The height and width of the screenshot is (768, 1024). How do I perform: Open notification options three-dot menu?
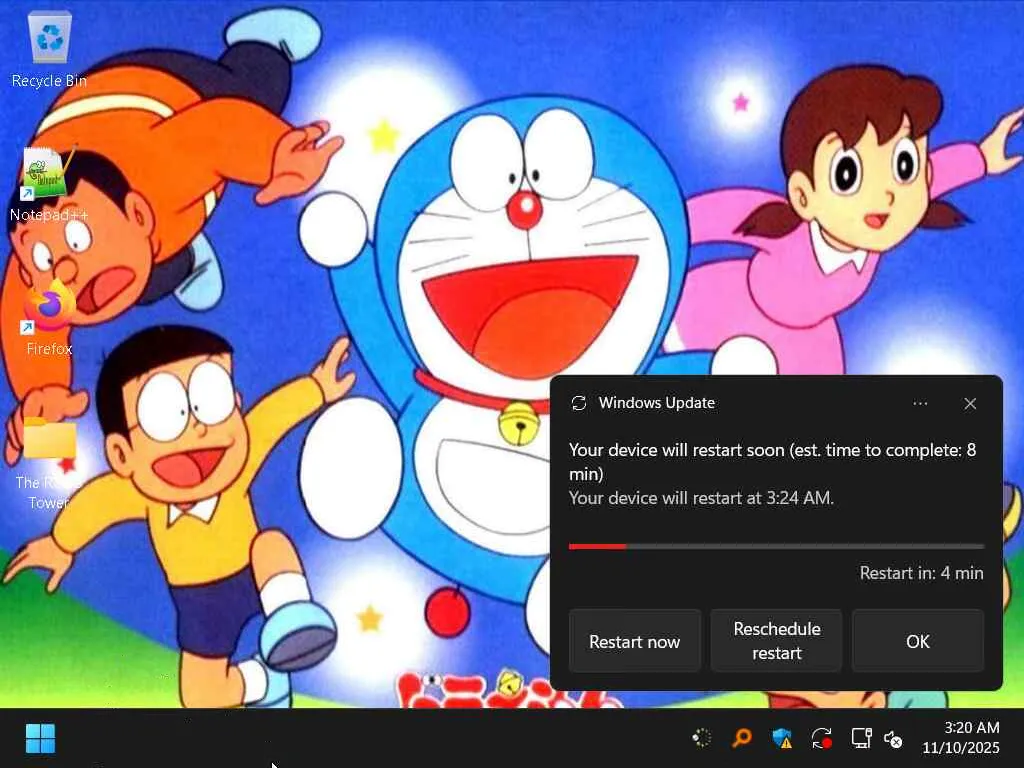point(920,404)
